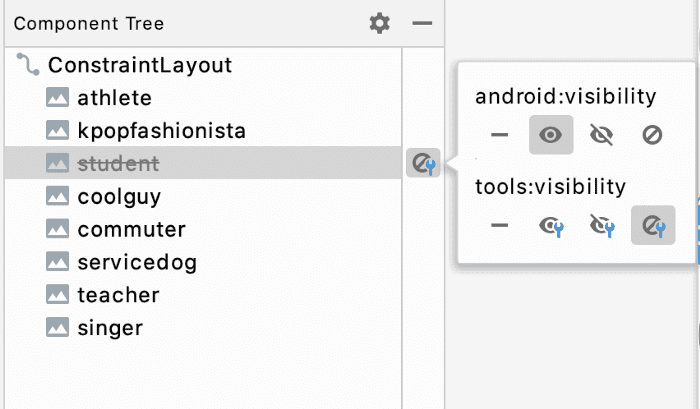
Task: Set android:visibility to invisible (crossed eye)
Action: pyautogui.click(x=601, y=135)
